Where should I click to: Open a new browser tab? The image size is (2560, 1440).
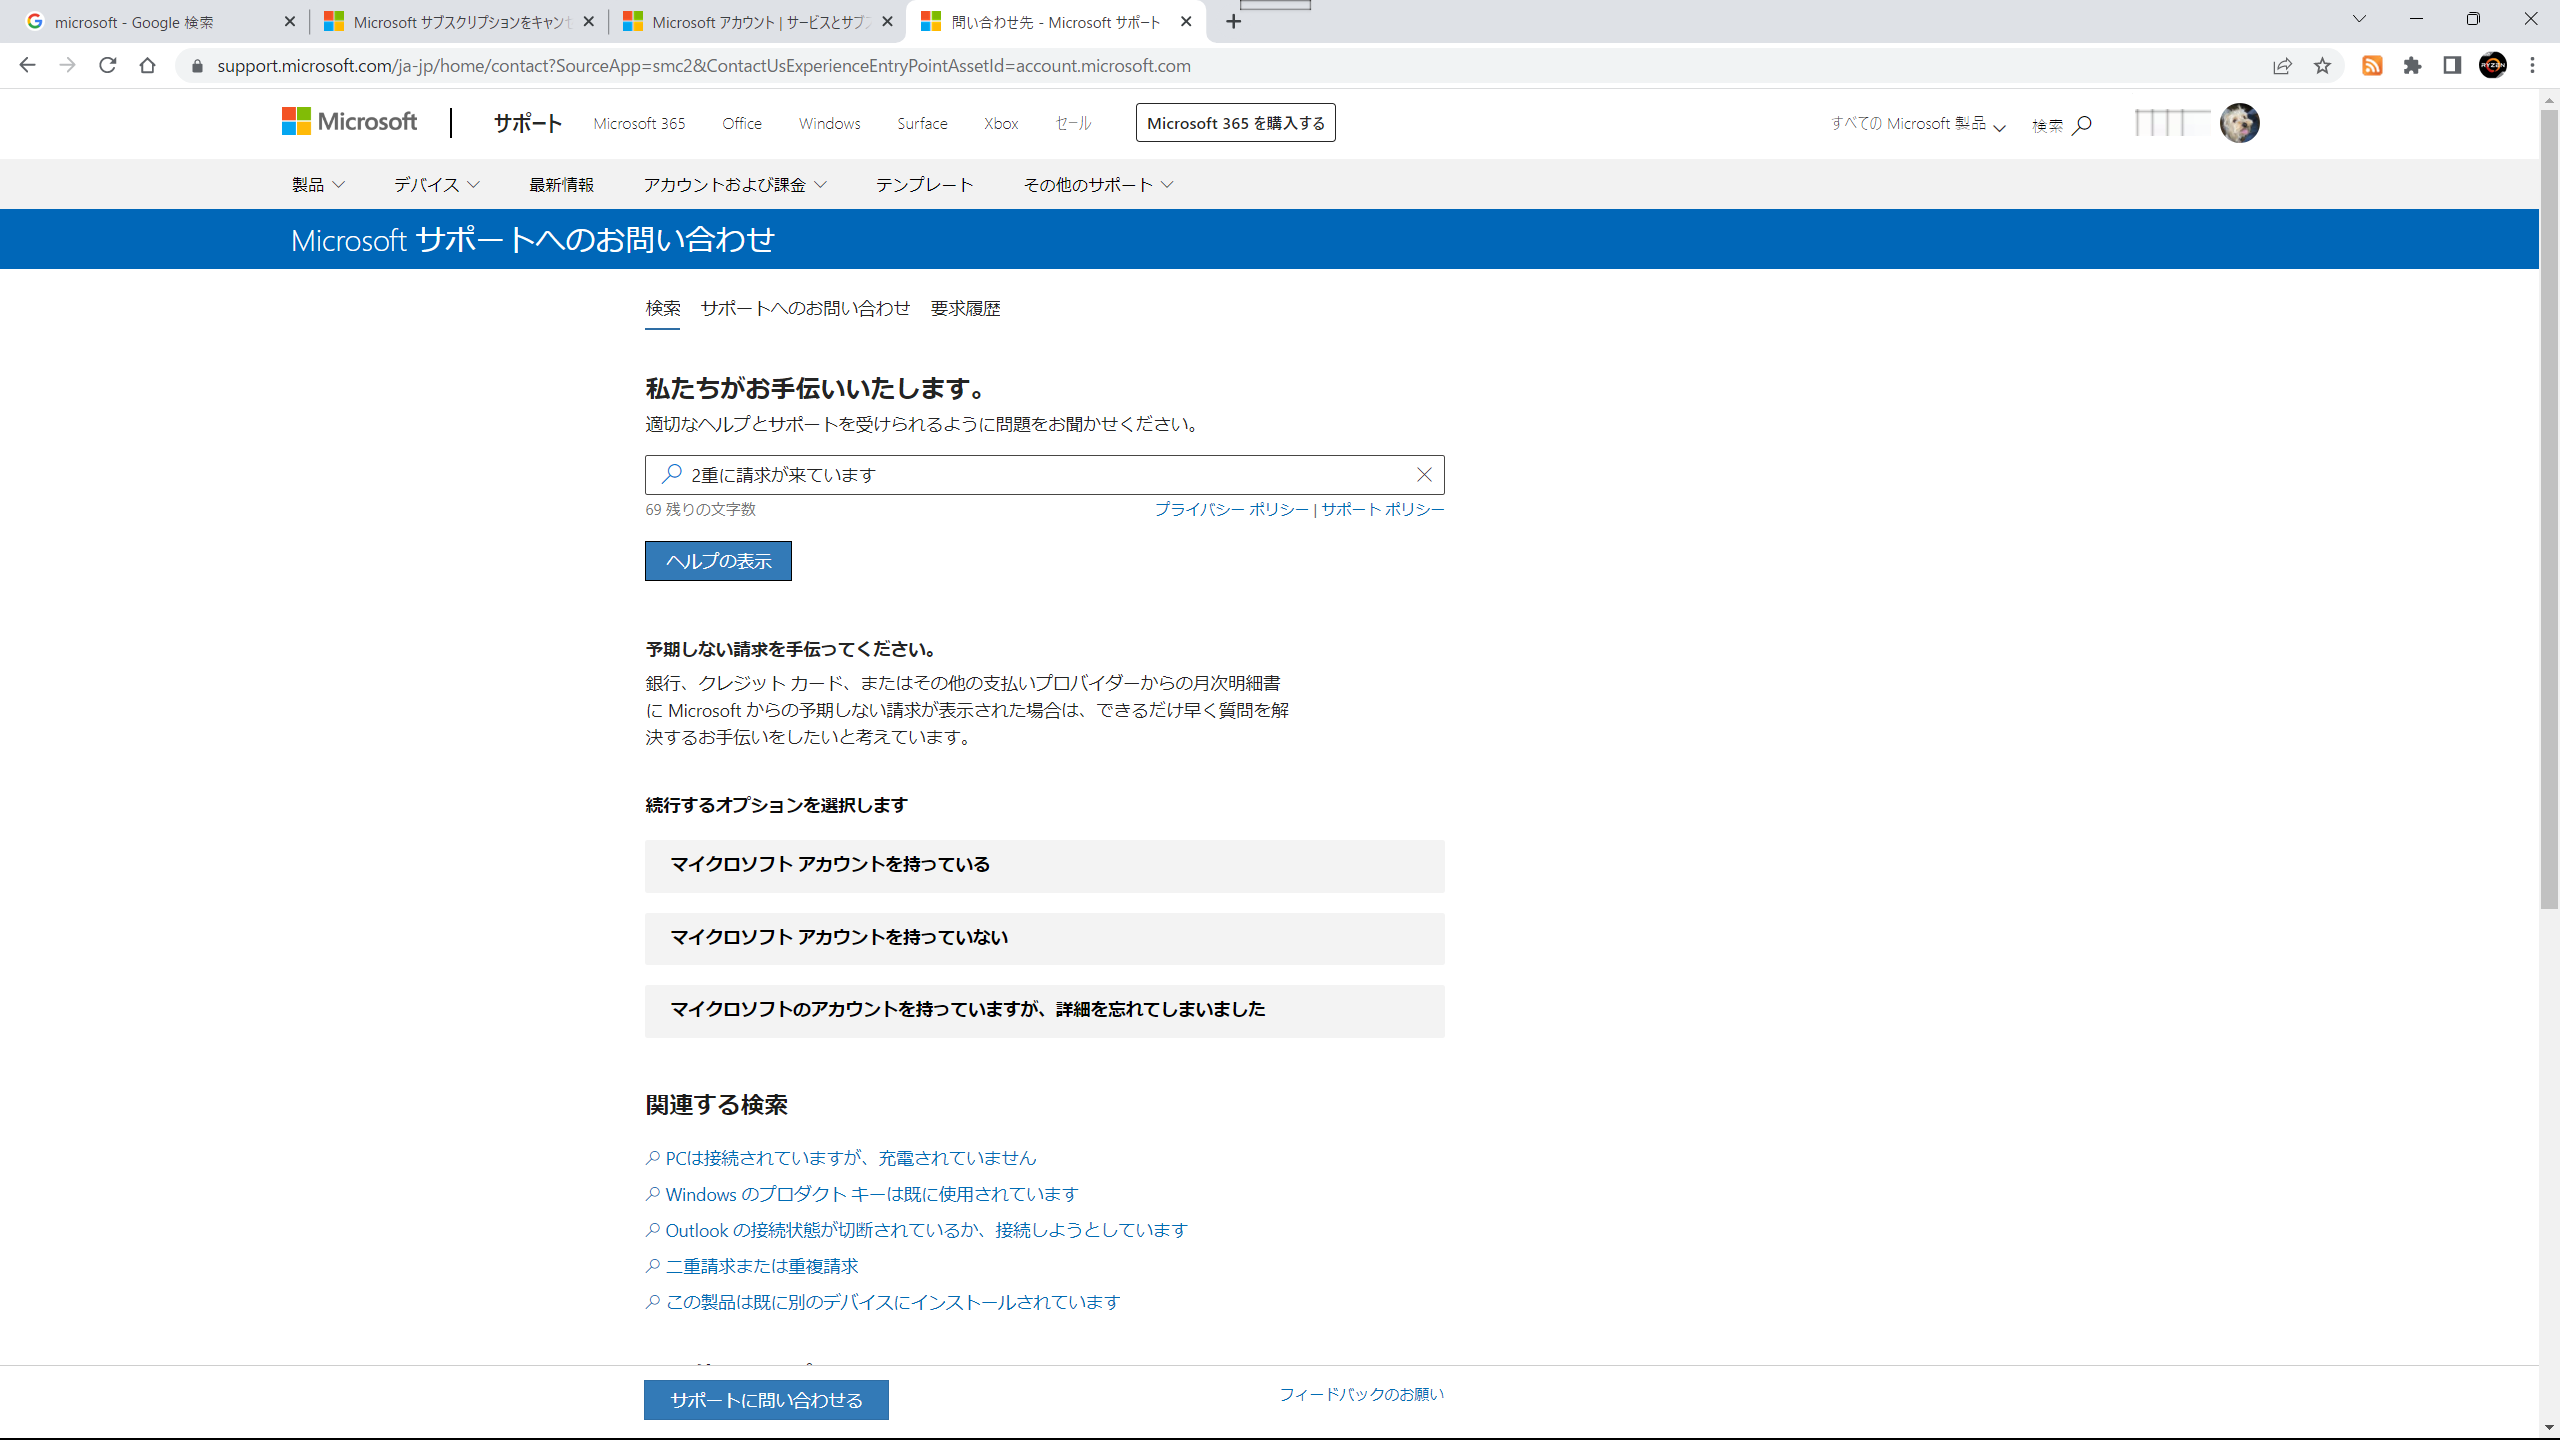tap(1234, 22)
